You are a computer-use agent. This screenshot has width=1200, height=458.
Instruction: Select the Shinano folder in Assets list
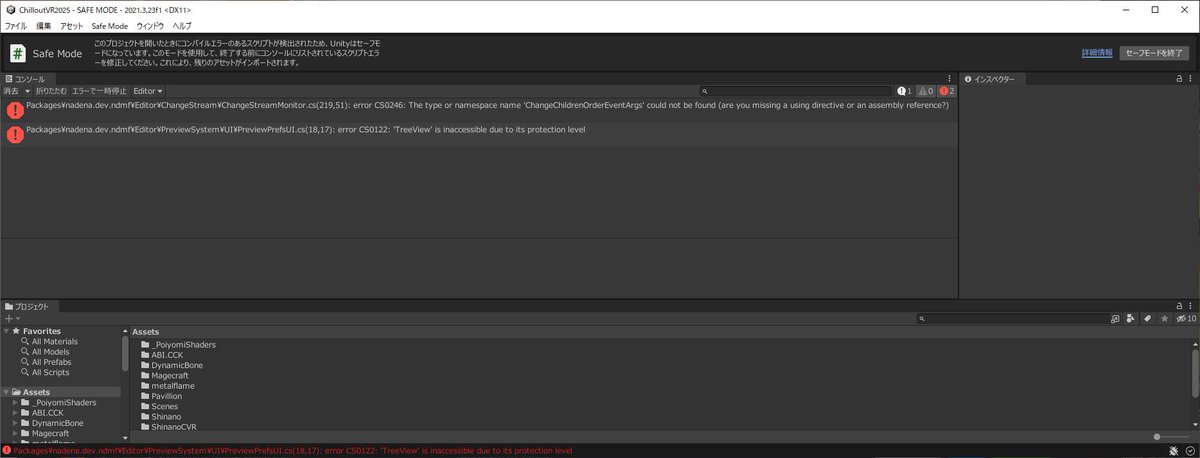(161, 416)
